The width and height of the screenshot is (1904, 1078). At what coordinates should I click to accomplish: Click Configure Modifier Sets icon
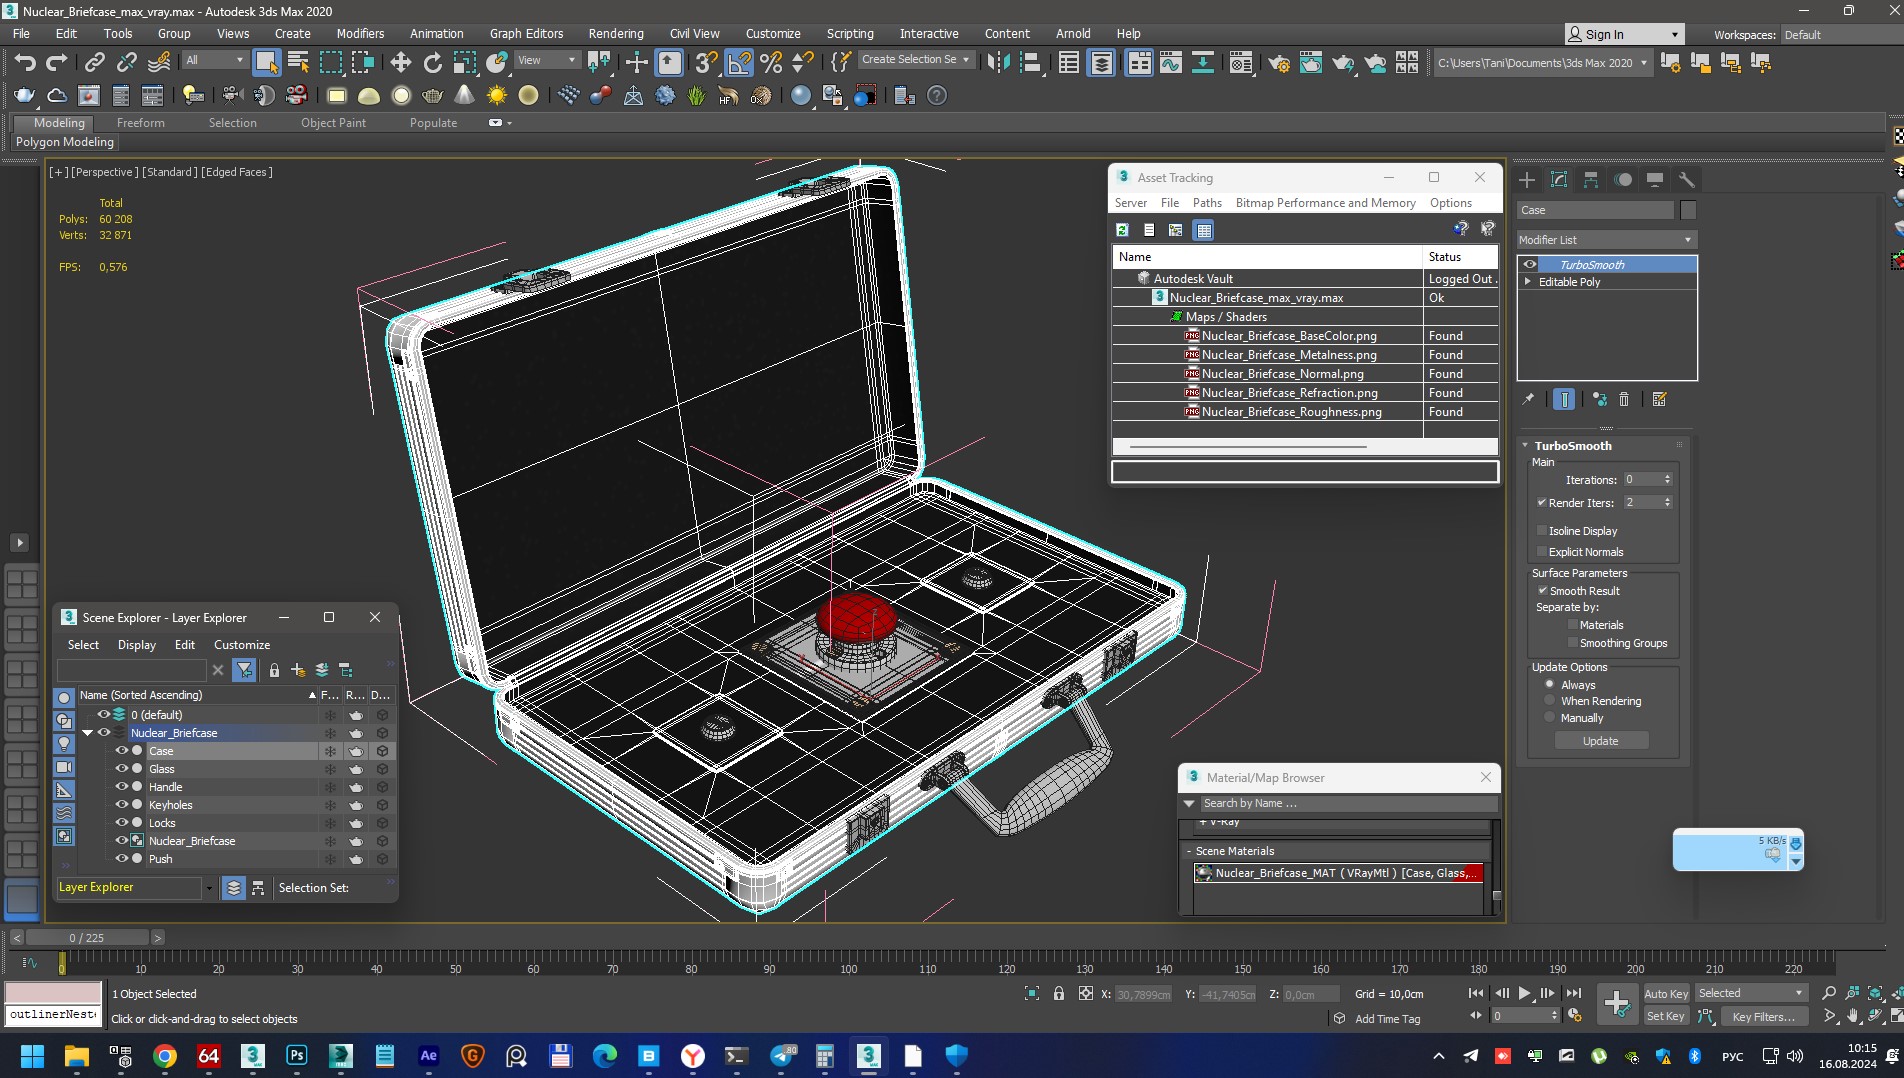(1660, 399)
